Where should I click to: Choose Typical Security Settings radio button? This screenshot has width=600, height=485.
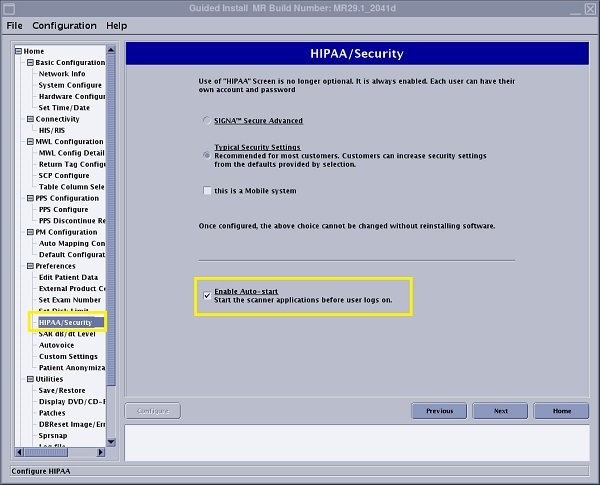206,155
